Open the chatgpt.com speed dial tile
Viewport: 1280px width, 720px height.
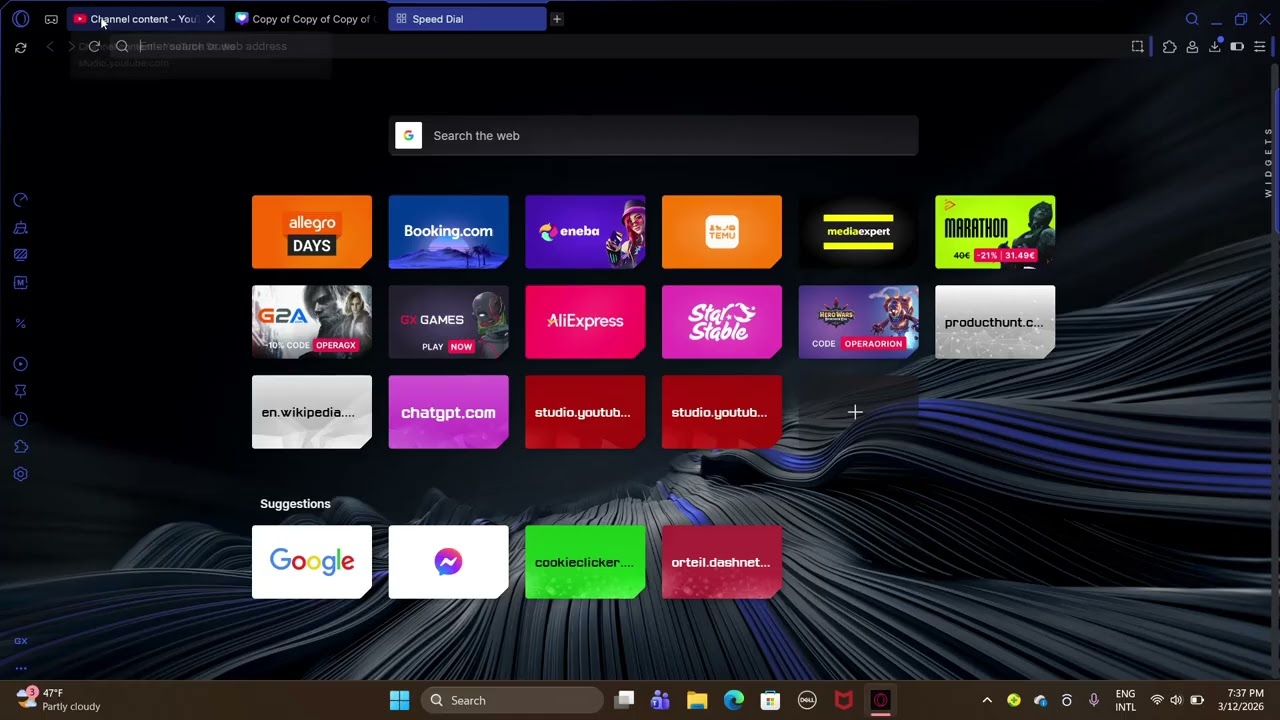point(448,412)
